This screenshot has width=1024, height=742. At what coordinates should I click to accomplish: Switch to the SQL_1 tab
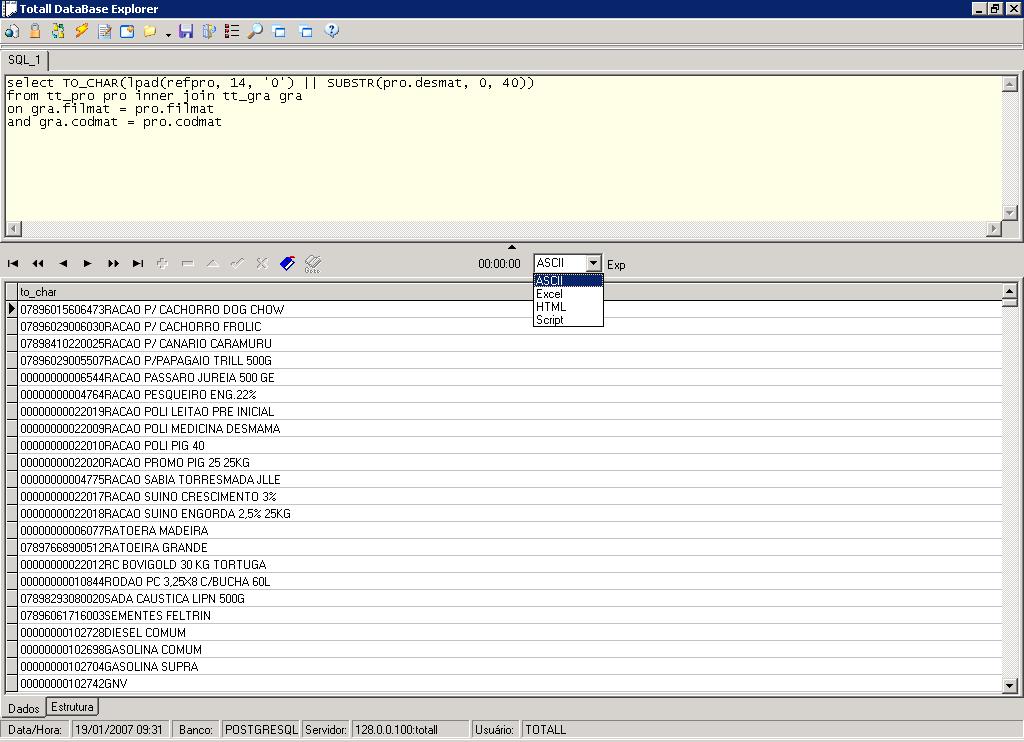pyautogui.click(x=25, y=60)
